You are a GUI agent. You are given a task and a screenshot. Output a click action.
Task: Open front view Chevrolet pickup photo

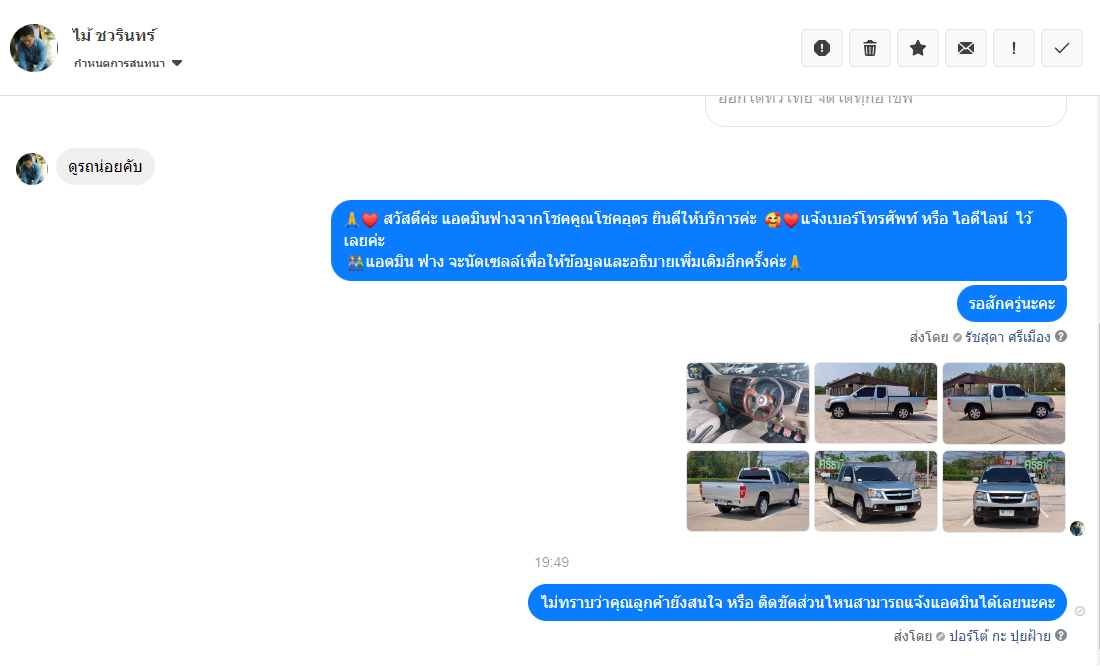(1004, 491)
